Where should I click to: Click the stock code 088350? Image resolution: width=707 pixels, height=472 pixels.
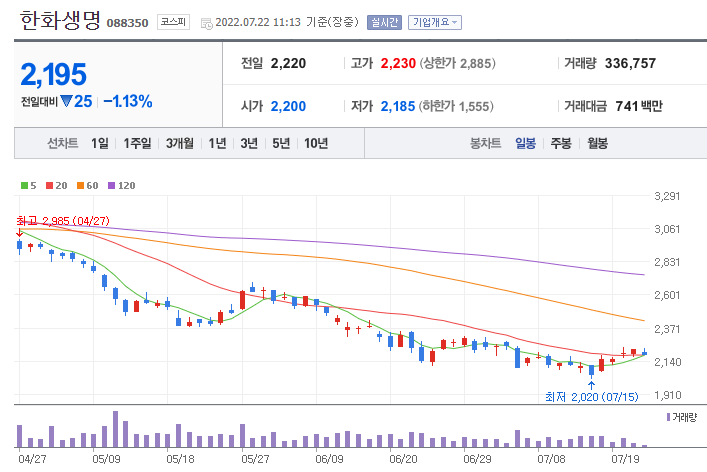pyautogui.click(x=127, y=23)
